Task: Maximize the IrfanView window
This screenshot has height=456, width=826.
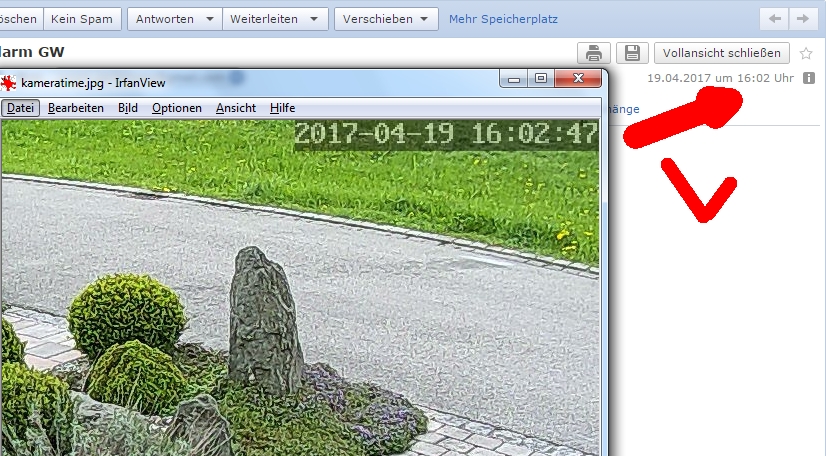Action: tap(540, 78)
